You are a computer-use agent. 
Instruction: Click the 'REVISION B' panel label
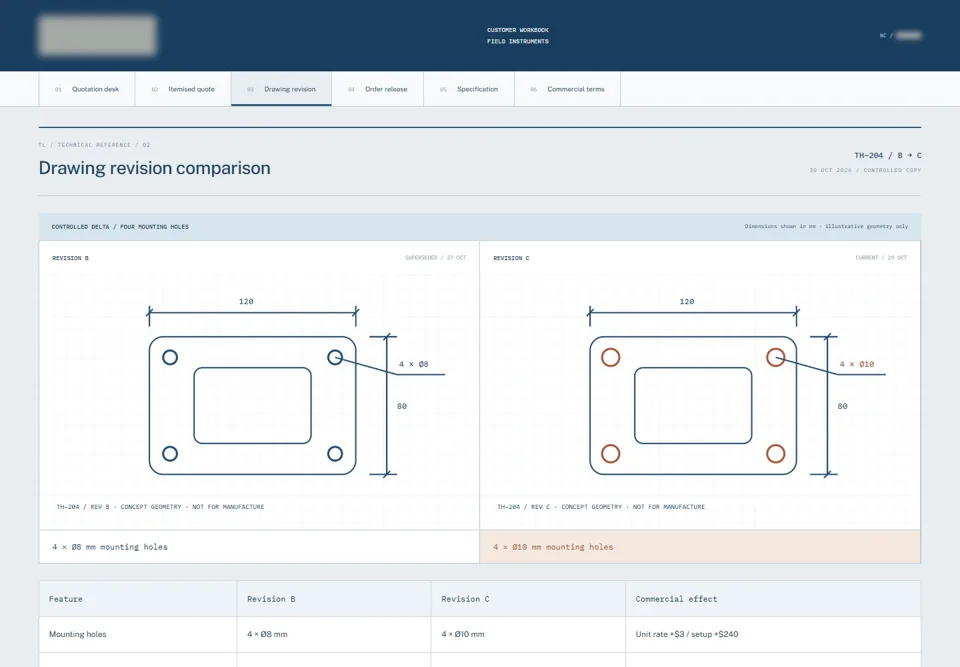[x=70, y=258]
